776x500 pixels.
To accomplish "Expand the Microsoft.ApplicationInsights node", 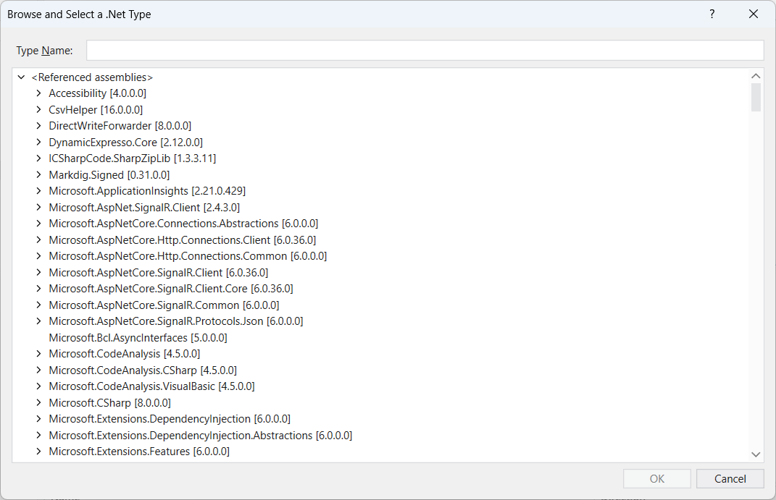I will [39, 191].
